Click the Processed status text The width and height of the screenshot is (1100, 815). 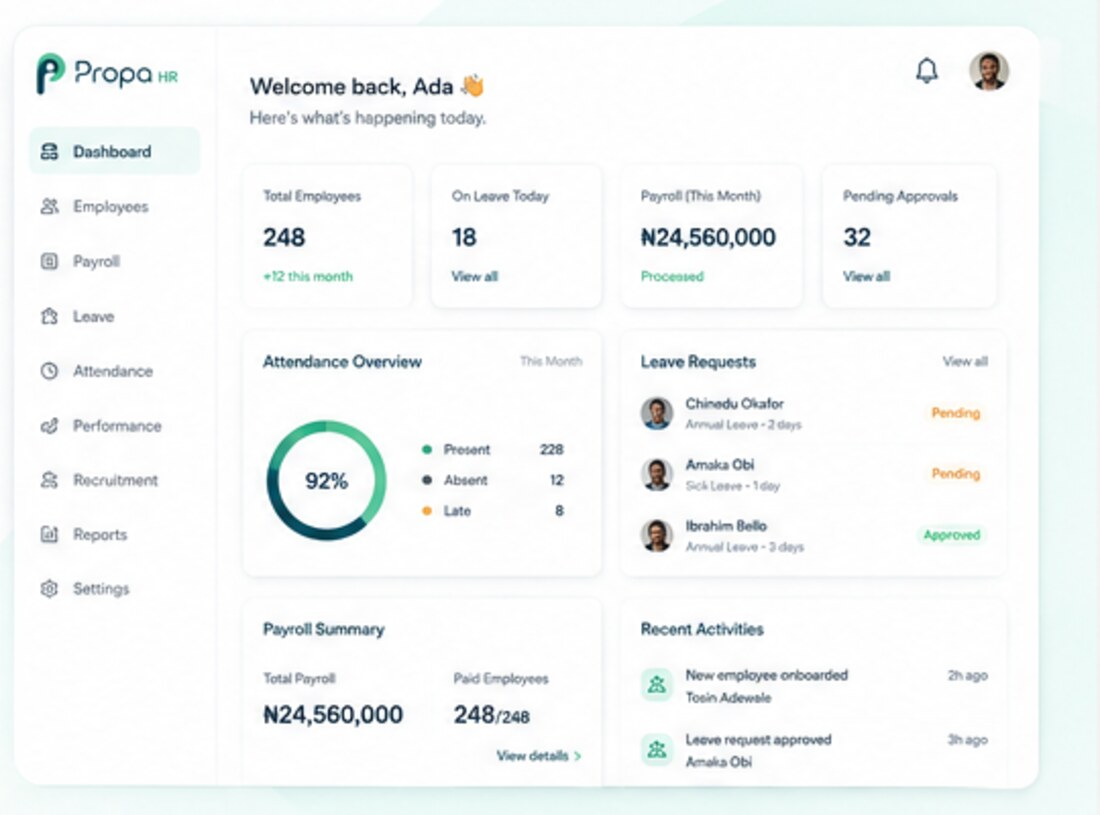click(672, 276)
